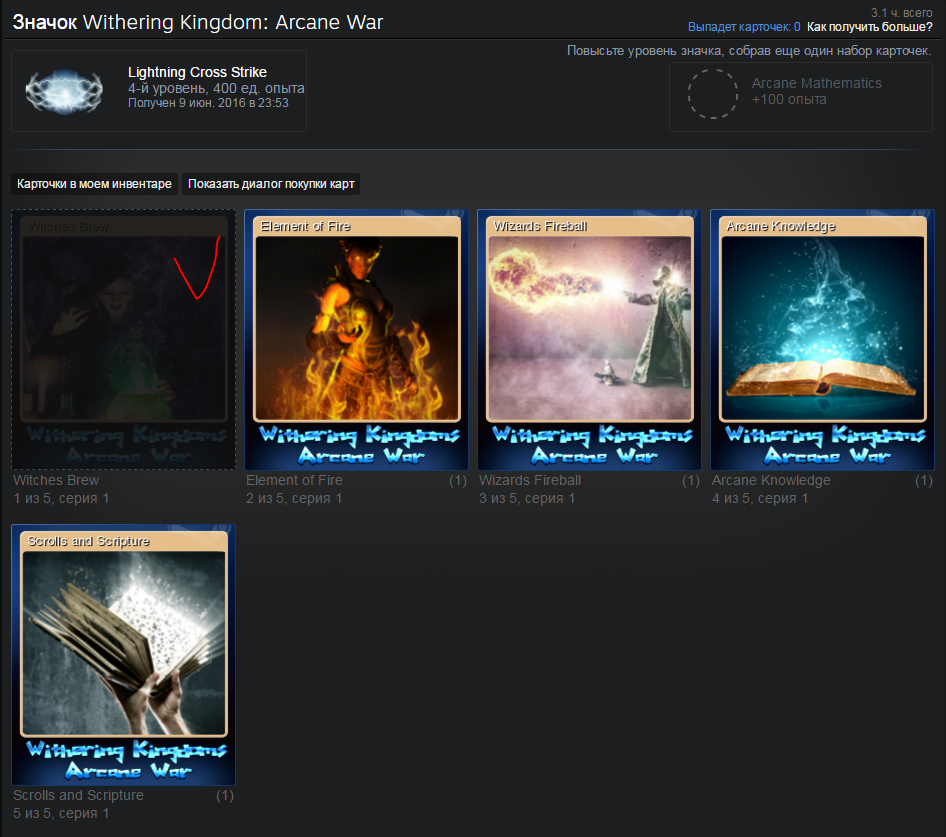Click 'Выпадет карточек: 0' text
Image resolution: width=946 pixels, height=837 pixels.
[x=744, y=27]
